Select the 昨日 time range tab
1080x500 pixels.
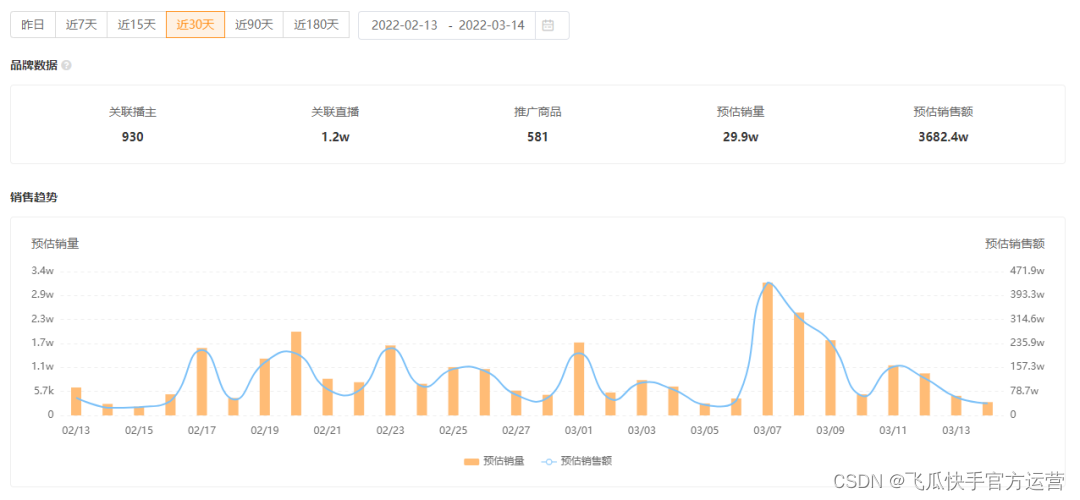click(32, 25)
